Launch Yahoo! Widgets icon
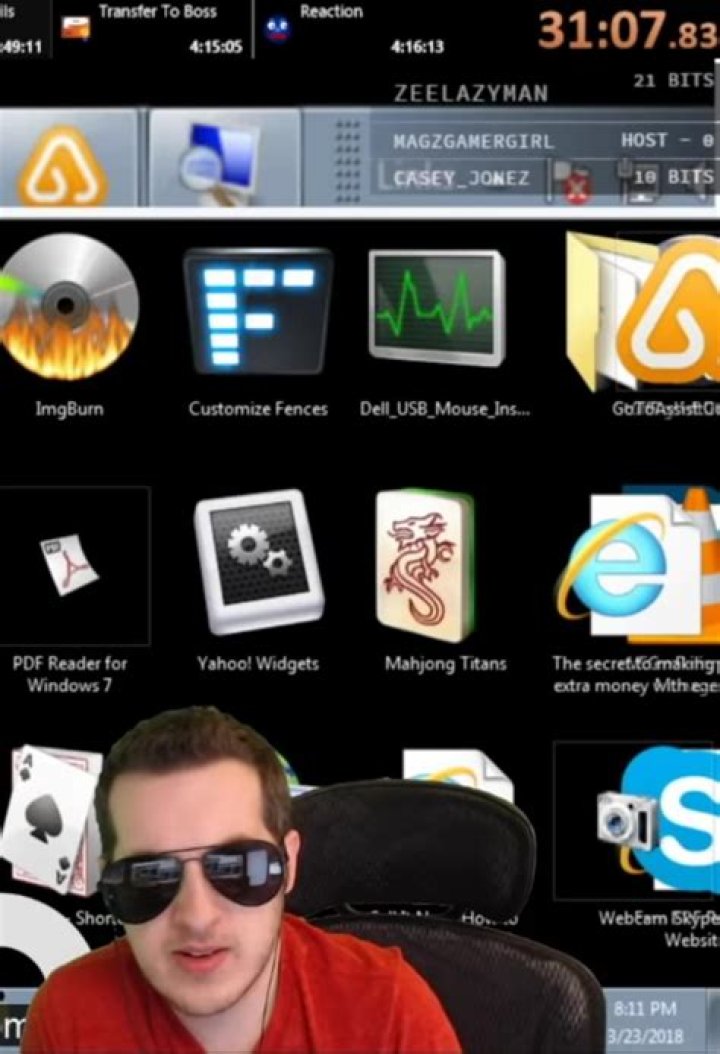The image size is (720, 1054). click(x=259, y=562)
